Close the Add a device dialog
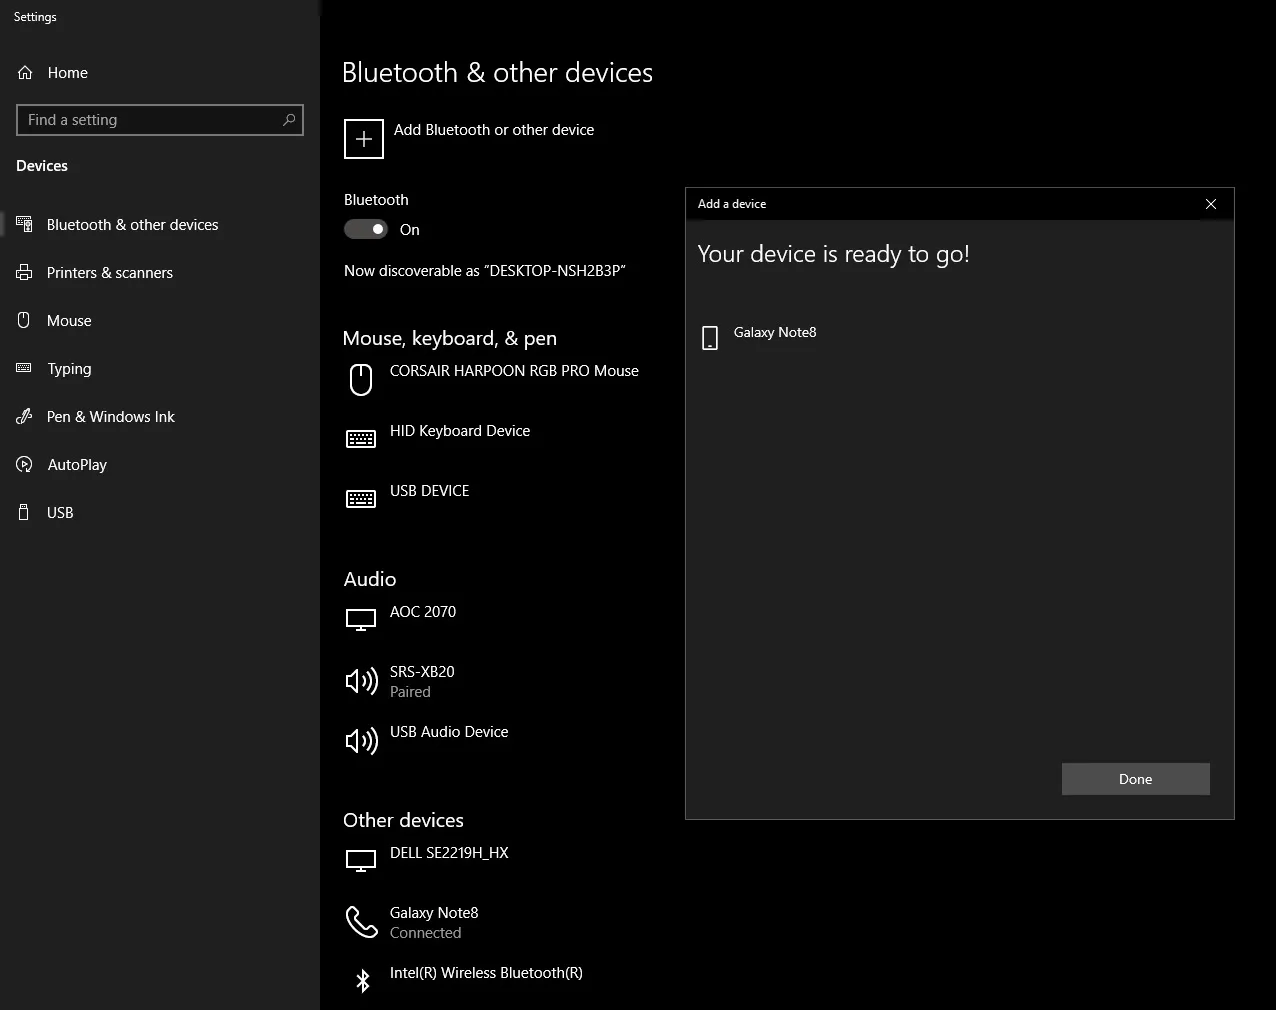The height and width of the screenshot is (1010, 1276). [x=1210, y=204]
